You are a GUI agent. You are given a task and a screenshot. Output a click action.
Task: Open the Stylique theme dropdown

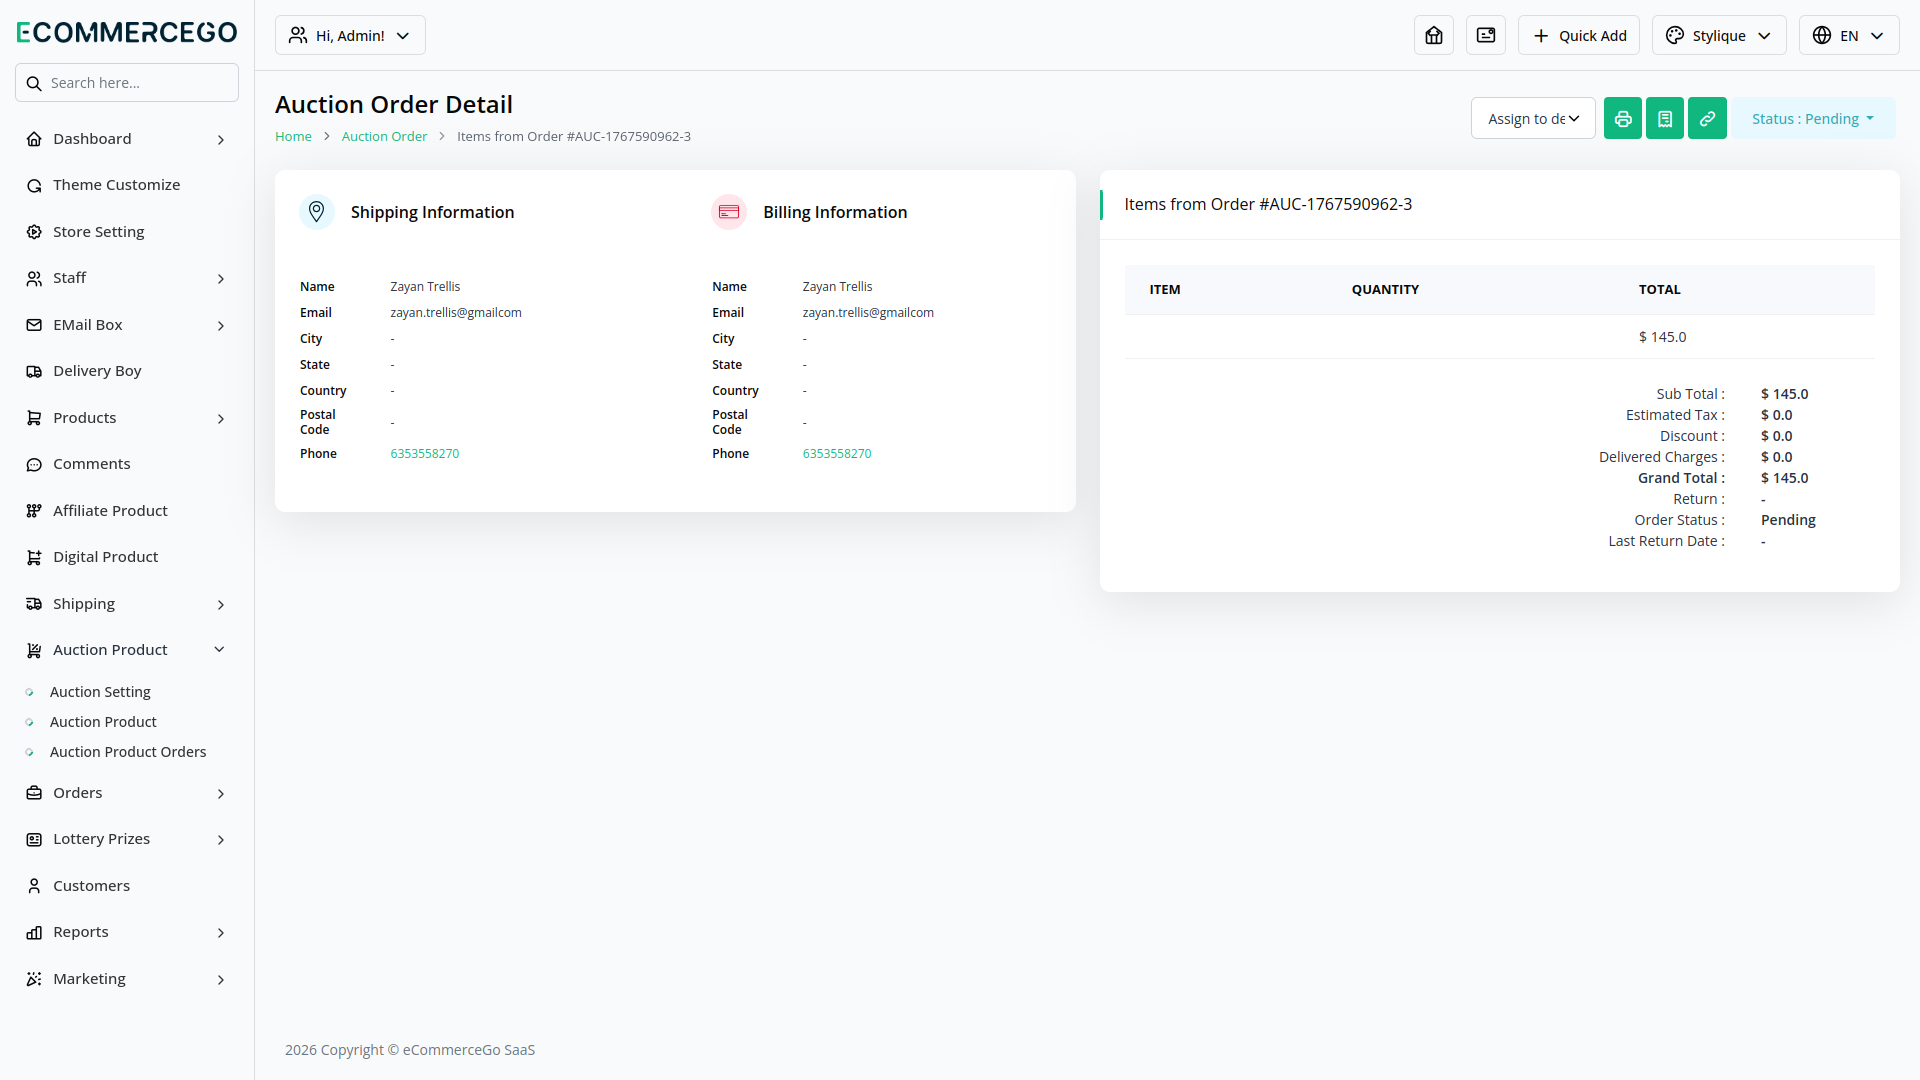[x=1719, y=35]
